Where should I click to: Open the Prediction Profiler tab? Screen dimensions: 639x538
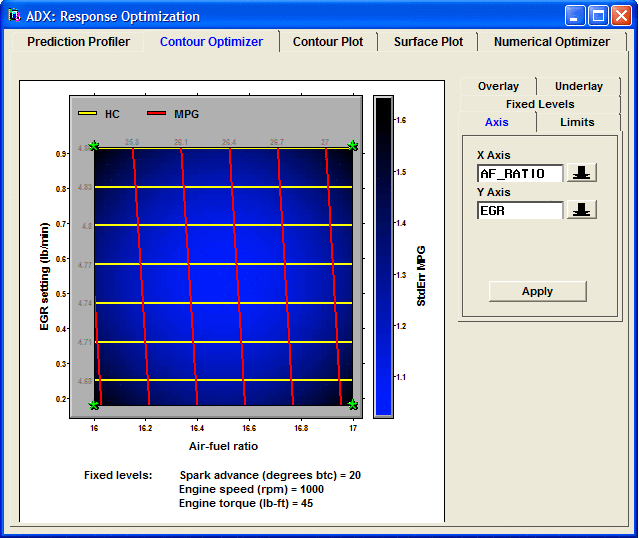[x=78, y=42]
